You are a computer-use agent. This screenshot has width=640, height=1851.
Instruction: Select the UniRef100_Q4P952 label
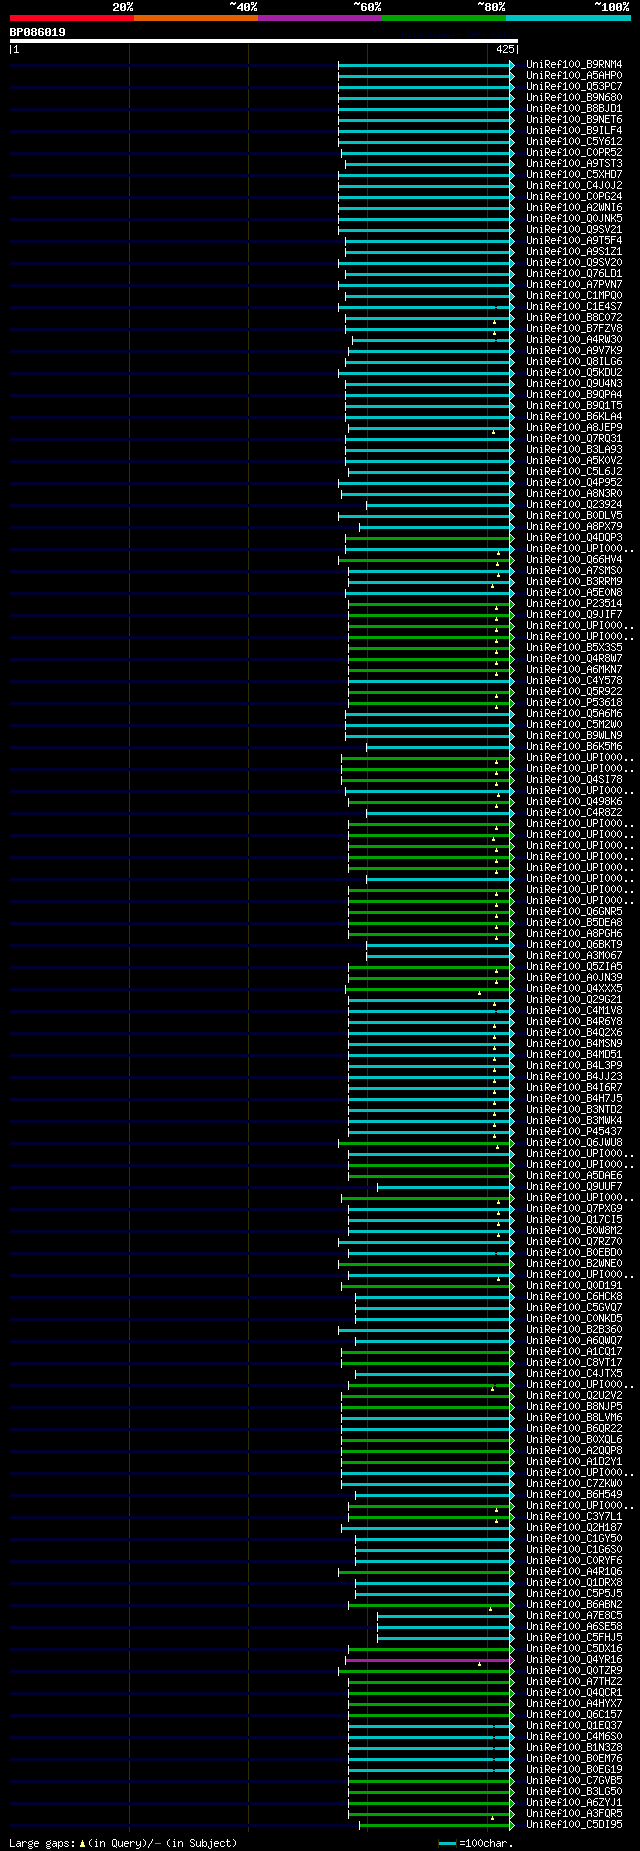(574, 482)
